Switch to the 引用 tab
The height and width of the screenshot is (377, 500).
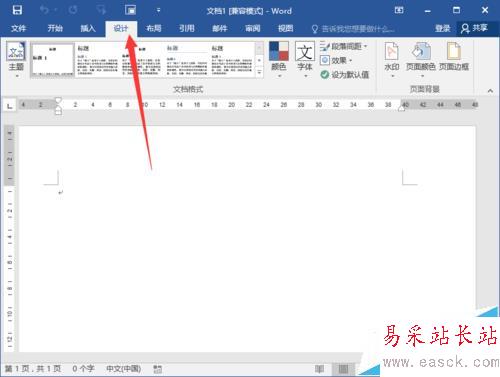click(x=187, y=28)
